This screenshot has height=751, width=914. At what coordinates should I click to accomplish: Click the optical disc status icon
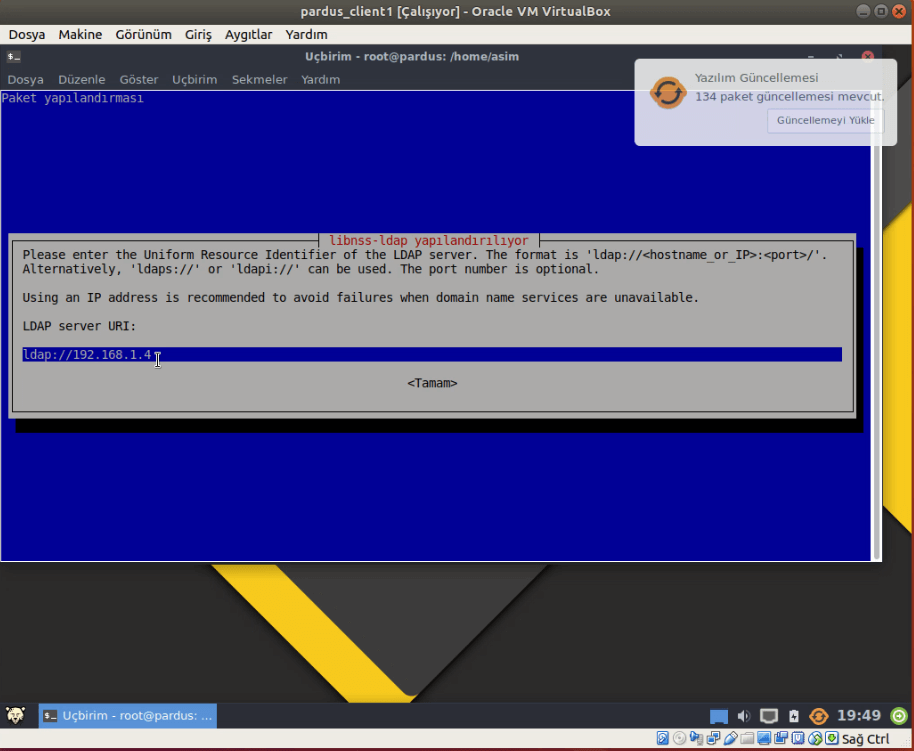[x=679, y=738]
